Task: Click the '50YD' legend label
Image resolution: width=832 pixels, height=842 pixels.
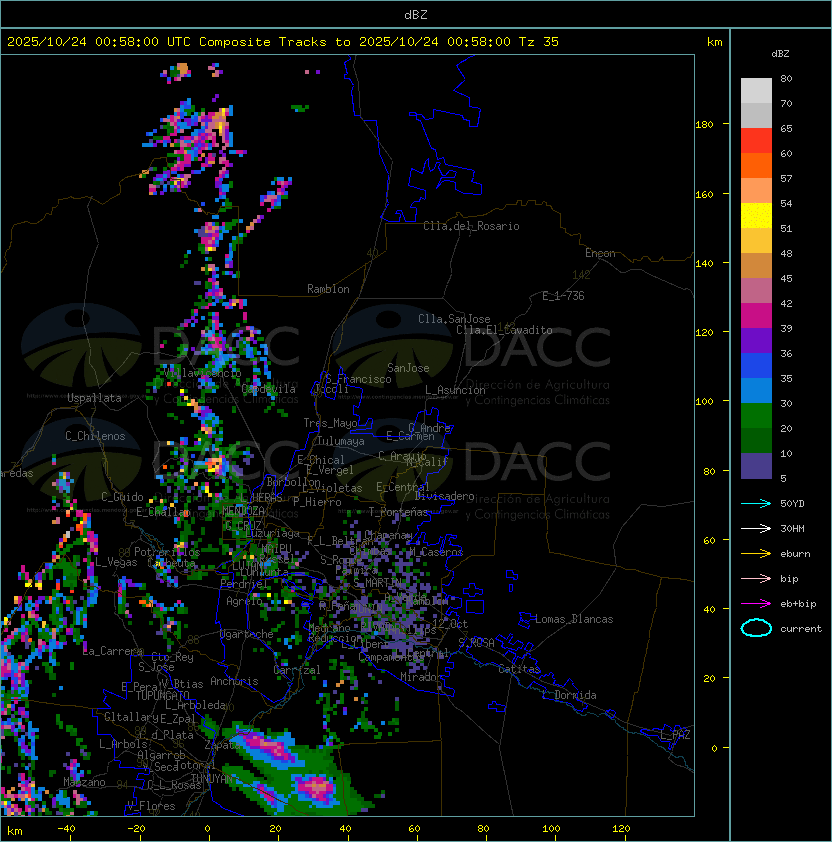Action: (x=792, y=503)
